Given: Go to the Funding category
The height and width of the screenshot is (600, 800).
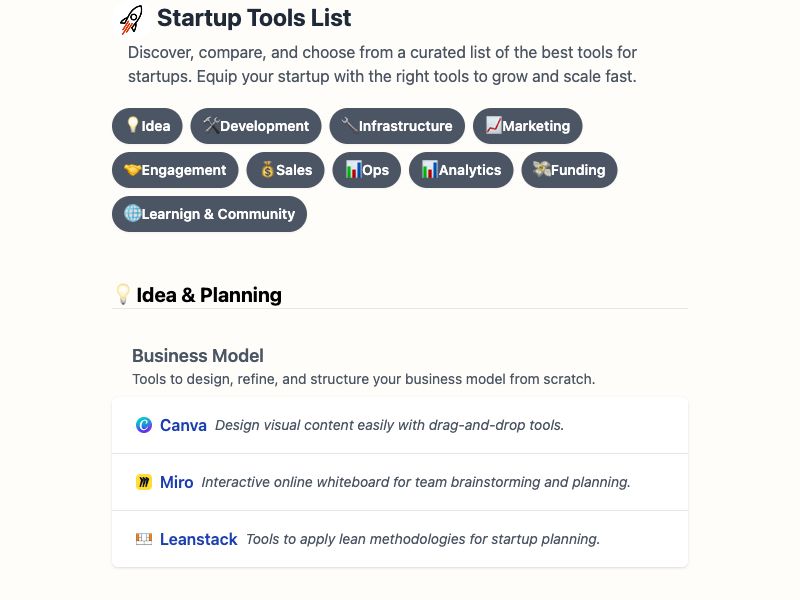Looking at the screenshot, I should coord(569,170).
